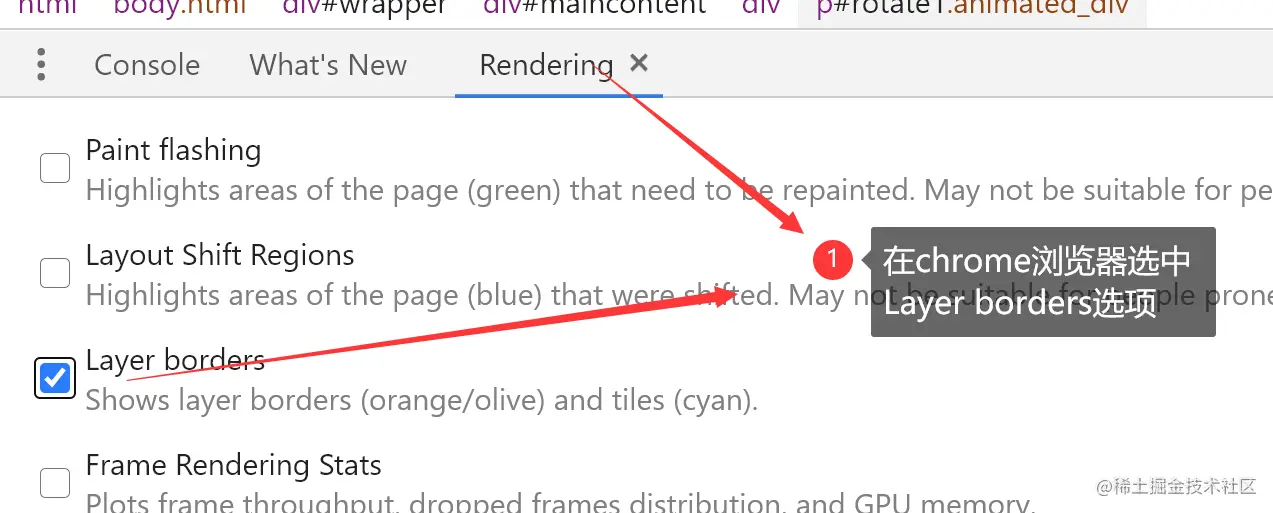The height and width of the screenshot is (513, 1273).
Task: Select div#maincontent breadcrumb node
Action: click(x=594, y=7)
